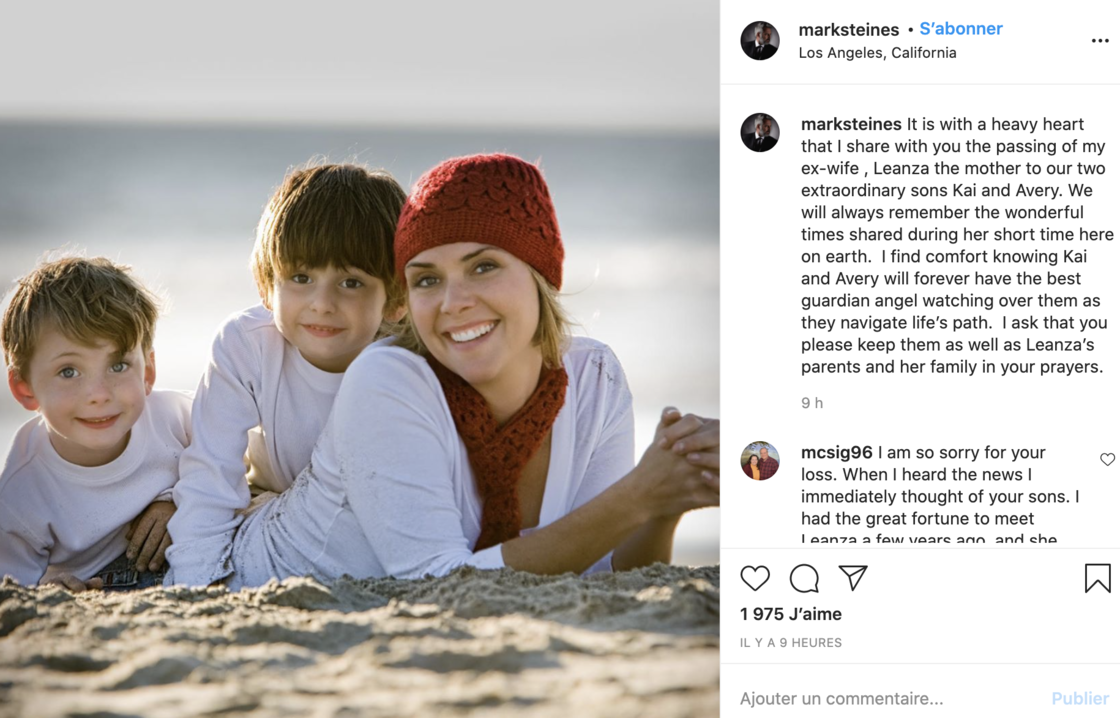Open marksteines avatar beside caption
This screenshot has height=718, width=1120.
(x=760, y=132)
